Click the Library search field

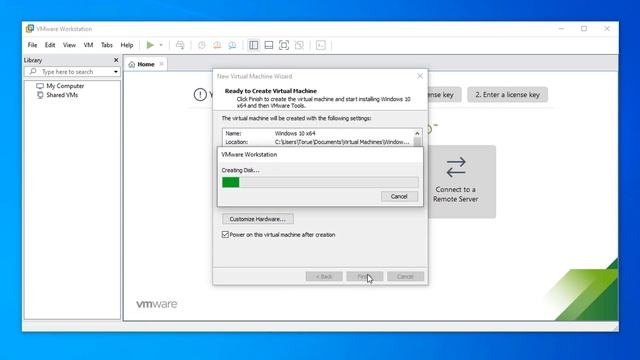pyautogui.click(x=72, y=71)
